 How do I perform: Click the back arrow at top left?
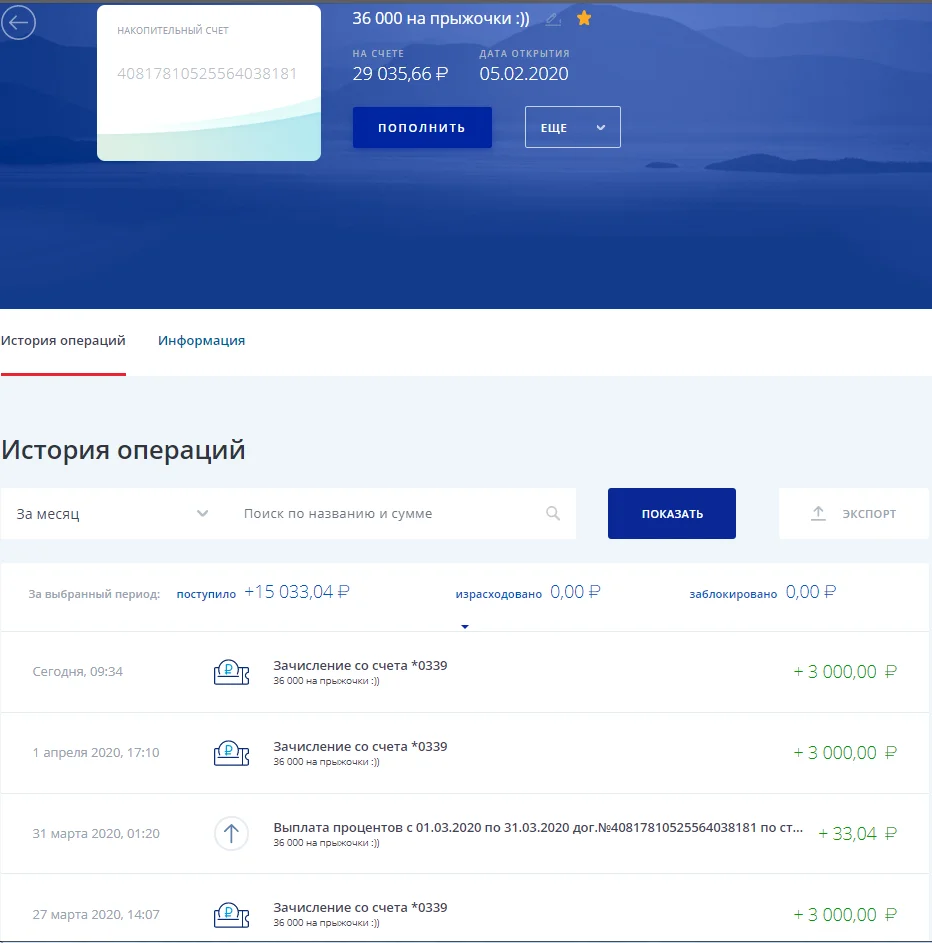point(18,22)
